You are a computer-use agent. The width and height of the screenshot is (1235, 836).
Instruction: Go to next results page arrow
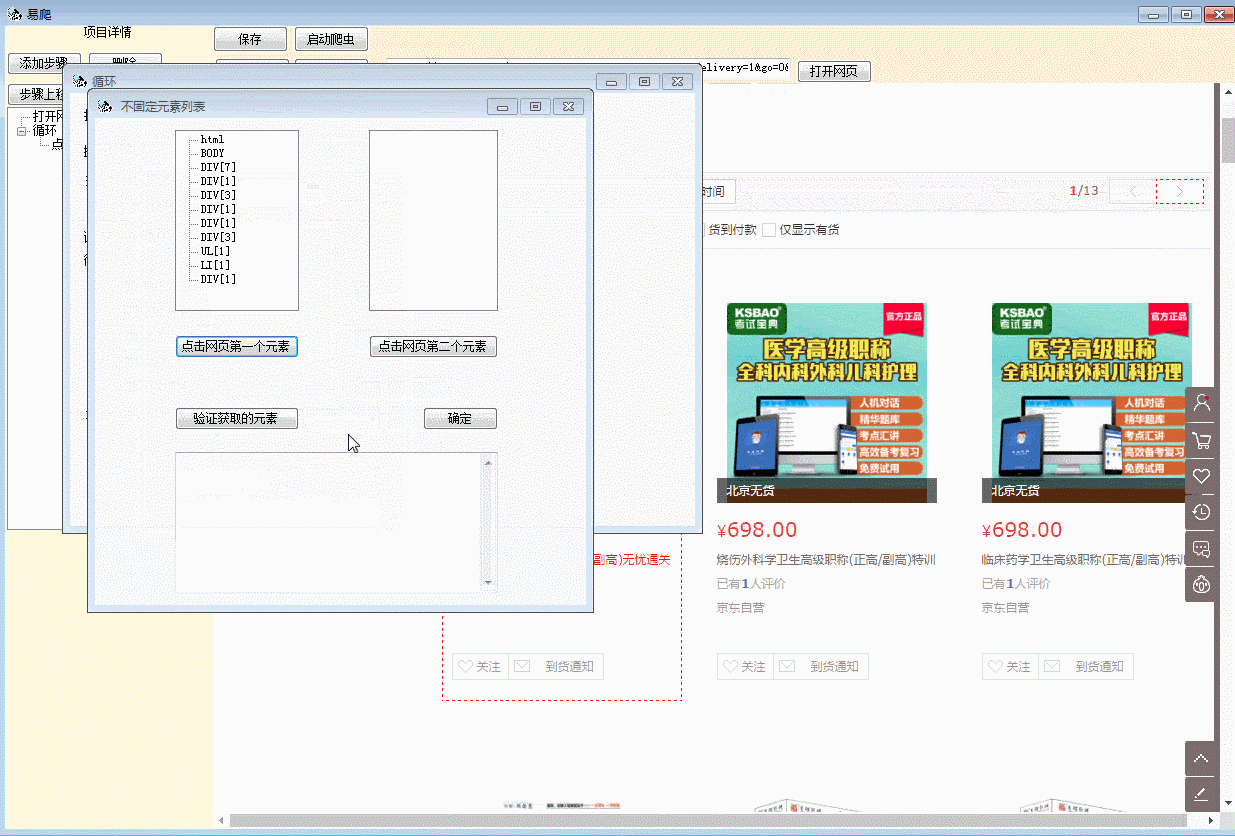[1180, 191]
